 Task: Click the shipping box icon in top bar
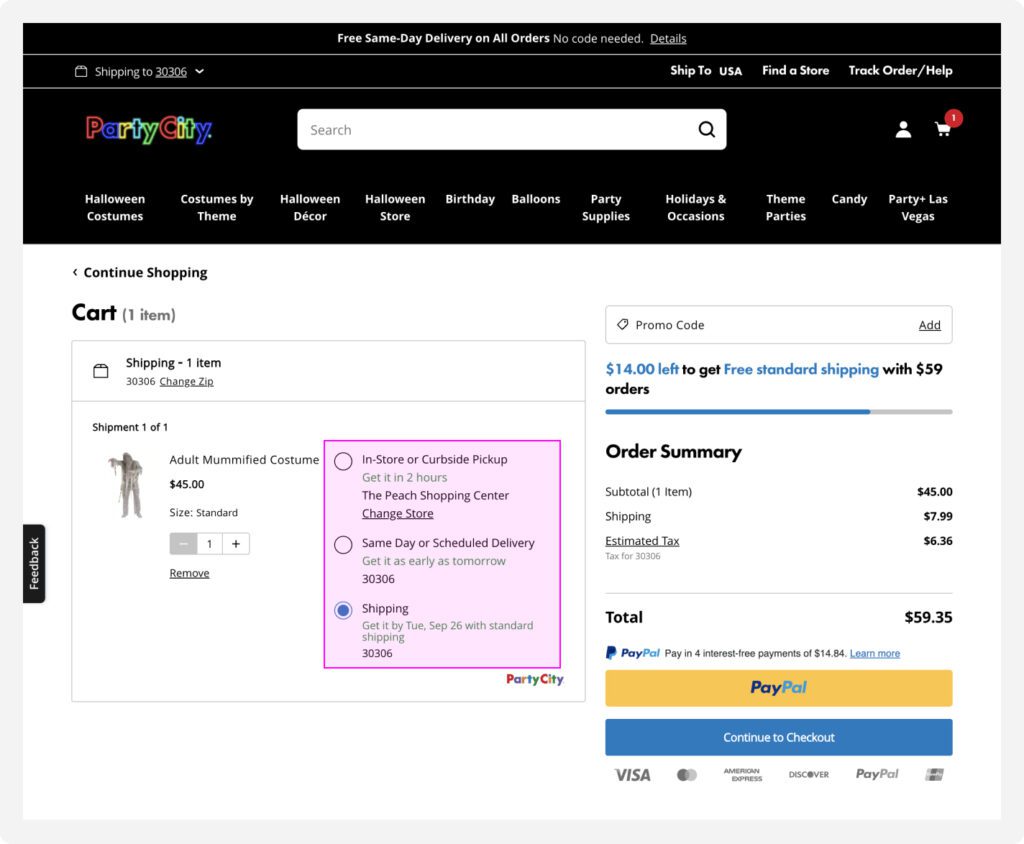click(x=81, y=71)
